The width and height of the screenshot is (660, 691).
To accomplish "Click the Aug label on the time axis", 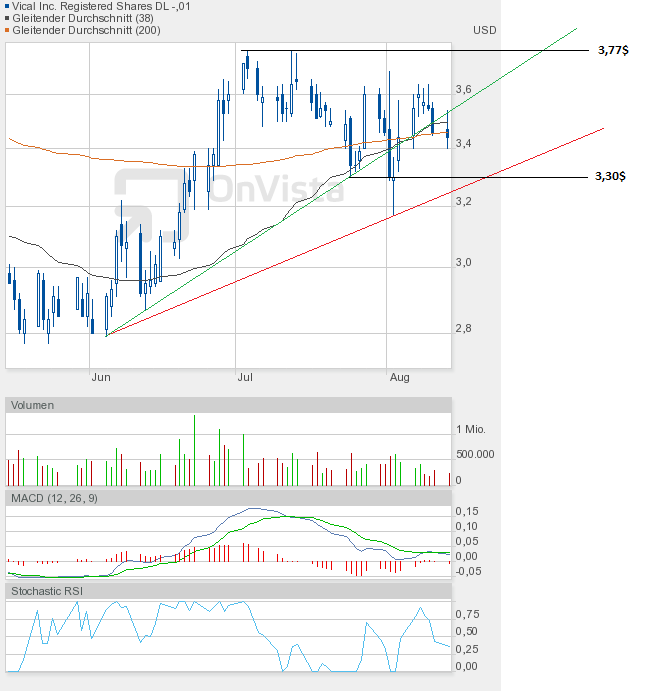I will coord(400,377).
